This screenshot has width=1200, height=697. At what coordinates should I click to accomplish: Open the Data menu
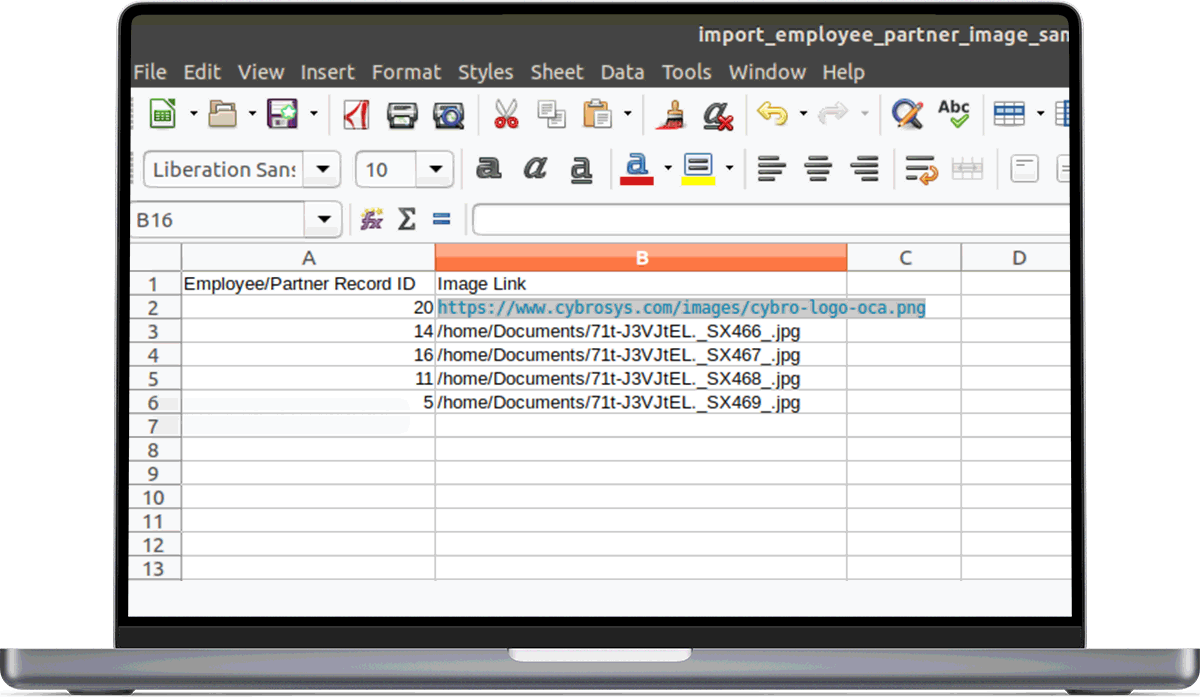pyautogui.click(x=622, y=72)
